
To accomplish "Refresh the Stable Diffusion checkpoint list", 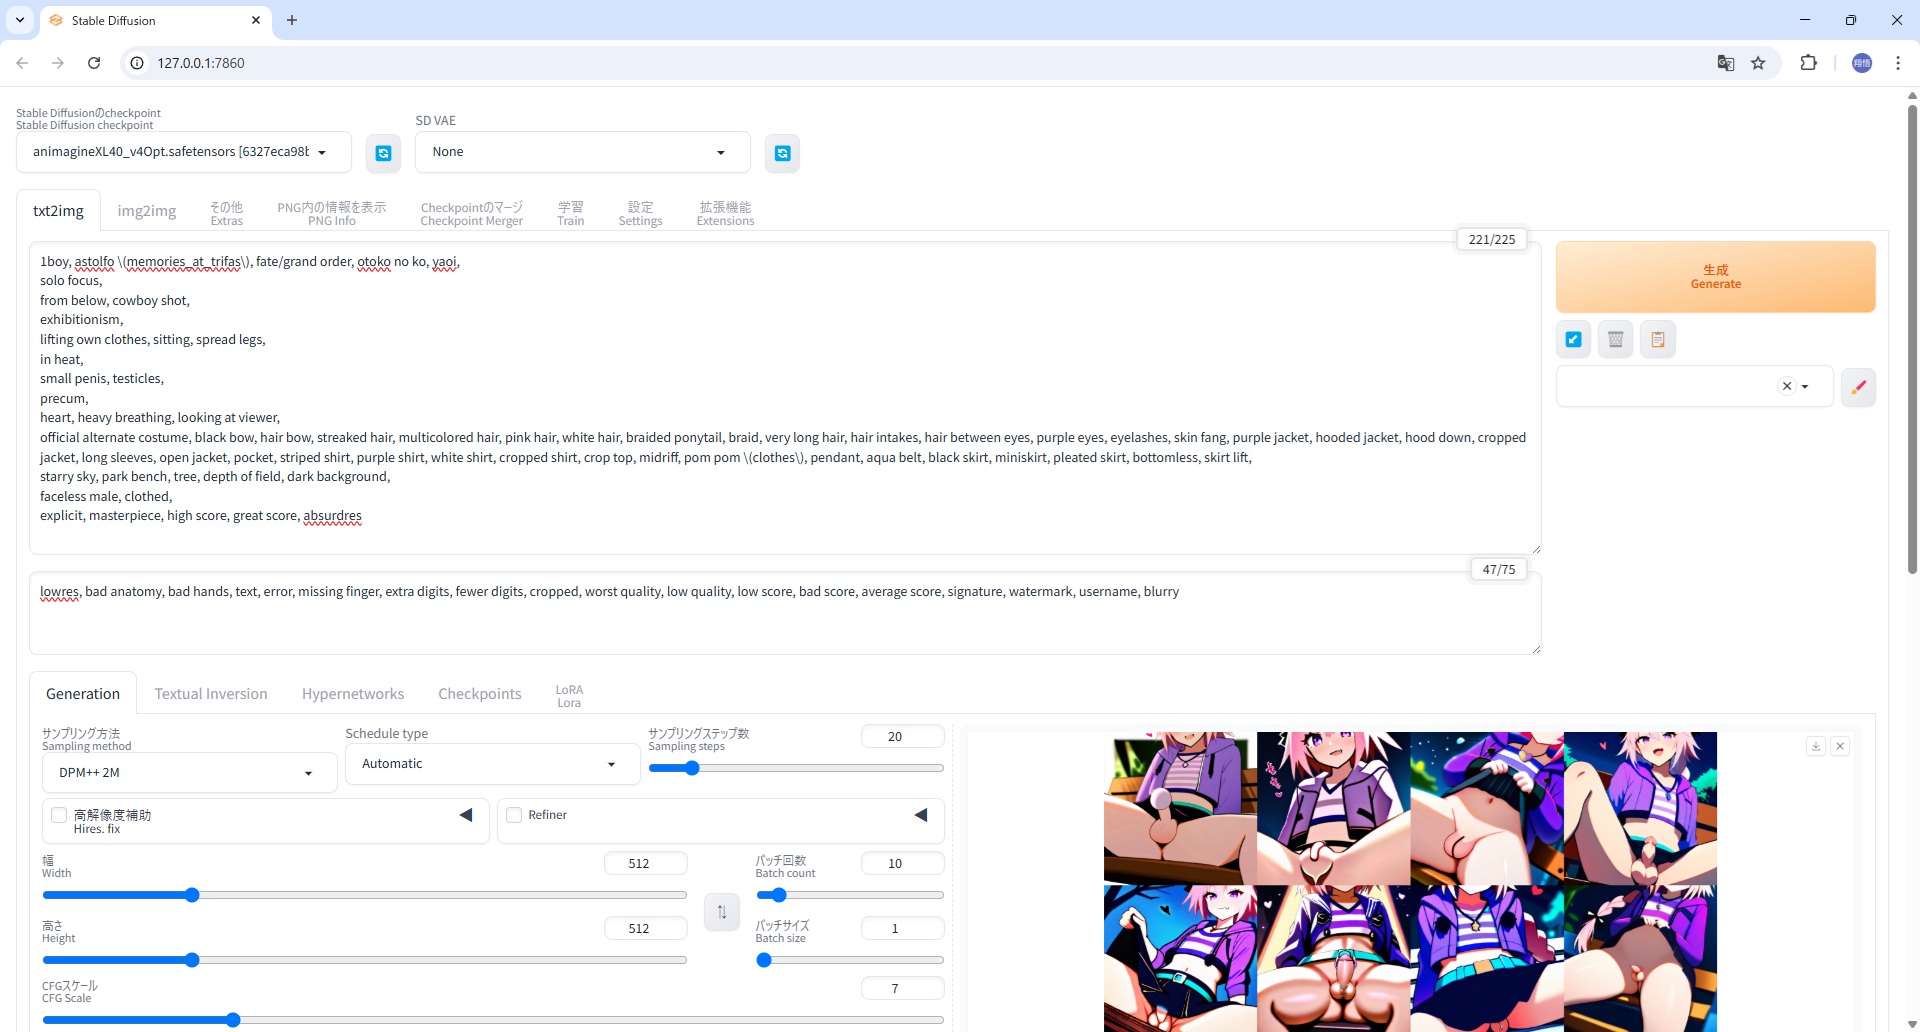I will pyautogui.click(x=383, y=153).
